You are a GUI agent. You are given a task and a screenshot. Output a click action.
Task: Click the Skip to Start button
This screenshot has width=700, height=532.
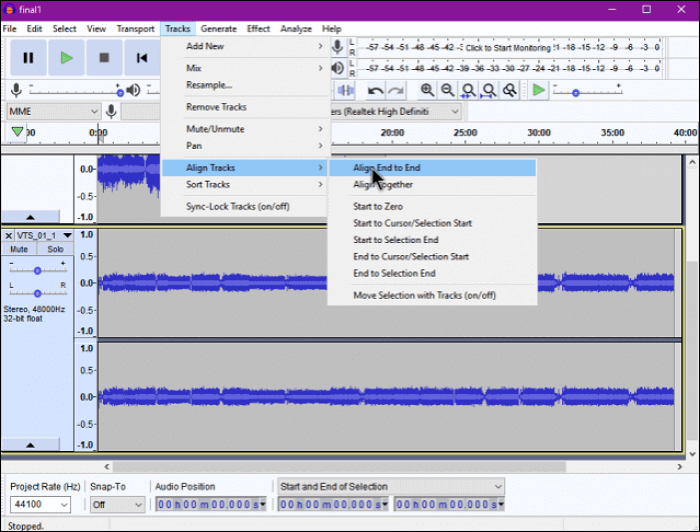pyautogui.click(x=142, y=58)
